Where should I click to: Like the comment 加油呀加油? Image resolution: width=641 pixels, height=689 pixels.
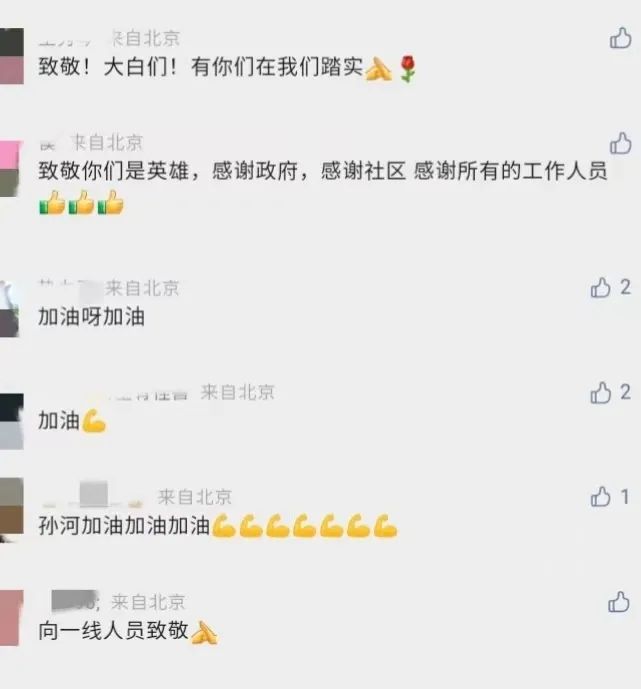pyautogui.click(x=601, y=288)
